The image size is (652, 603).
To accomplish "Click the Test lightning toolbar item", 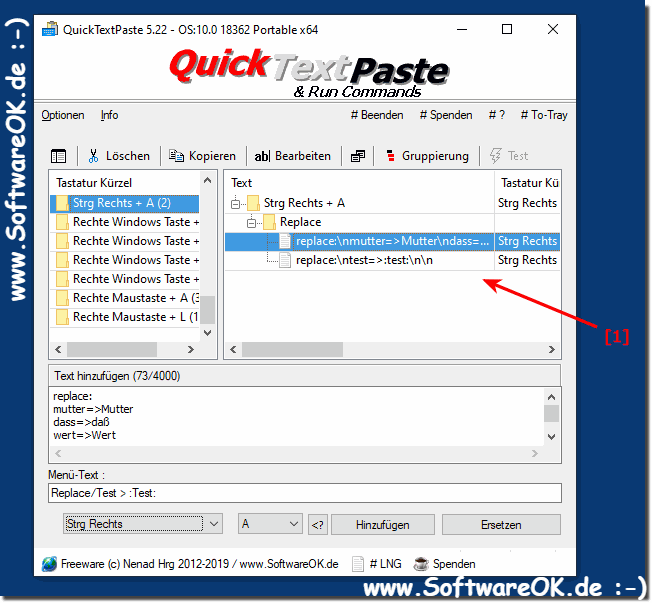I will click(x=509, y=156).
